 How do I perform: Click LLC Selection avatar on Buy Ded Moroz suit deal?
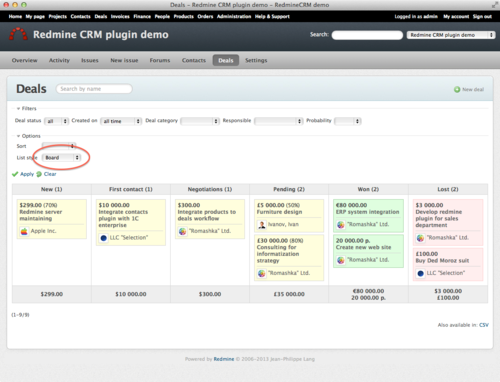(420, 273)
